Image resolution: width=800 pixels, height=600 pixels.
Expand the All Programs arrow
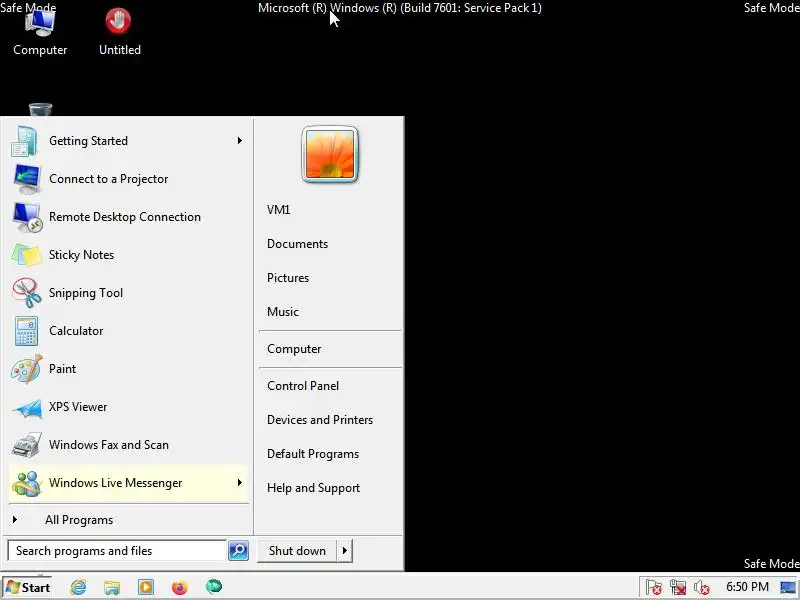click(15, 520)
